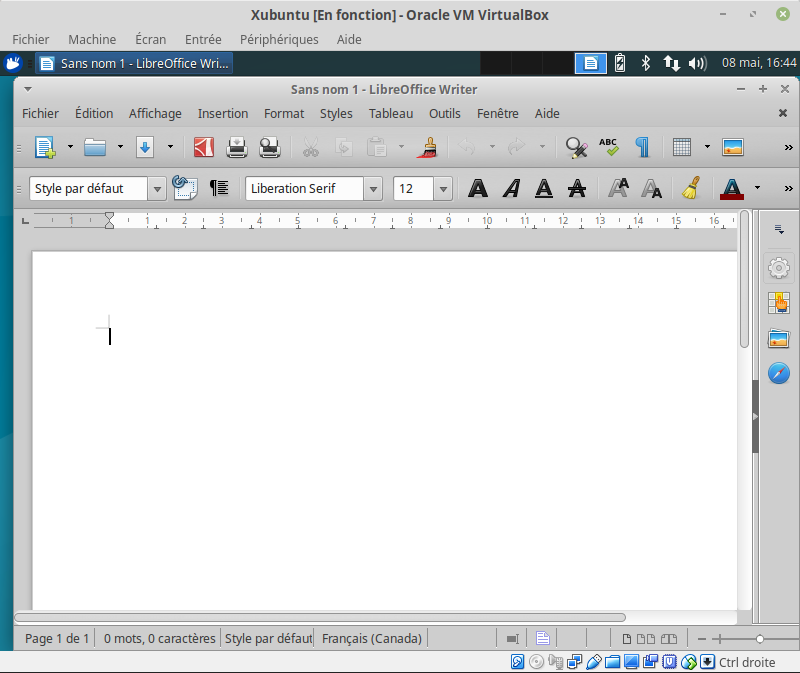Click the Print document icon
Viewport: 800px width, 673px height.
pos(237,148)
